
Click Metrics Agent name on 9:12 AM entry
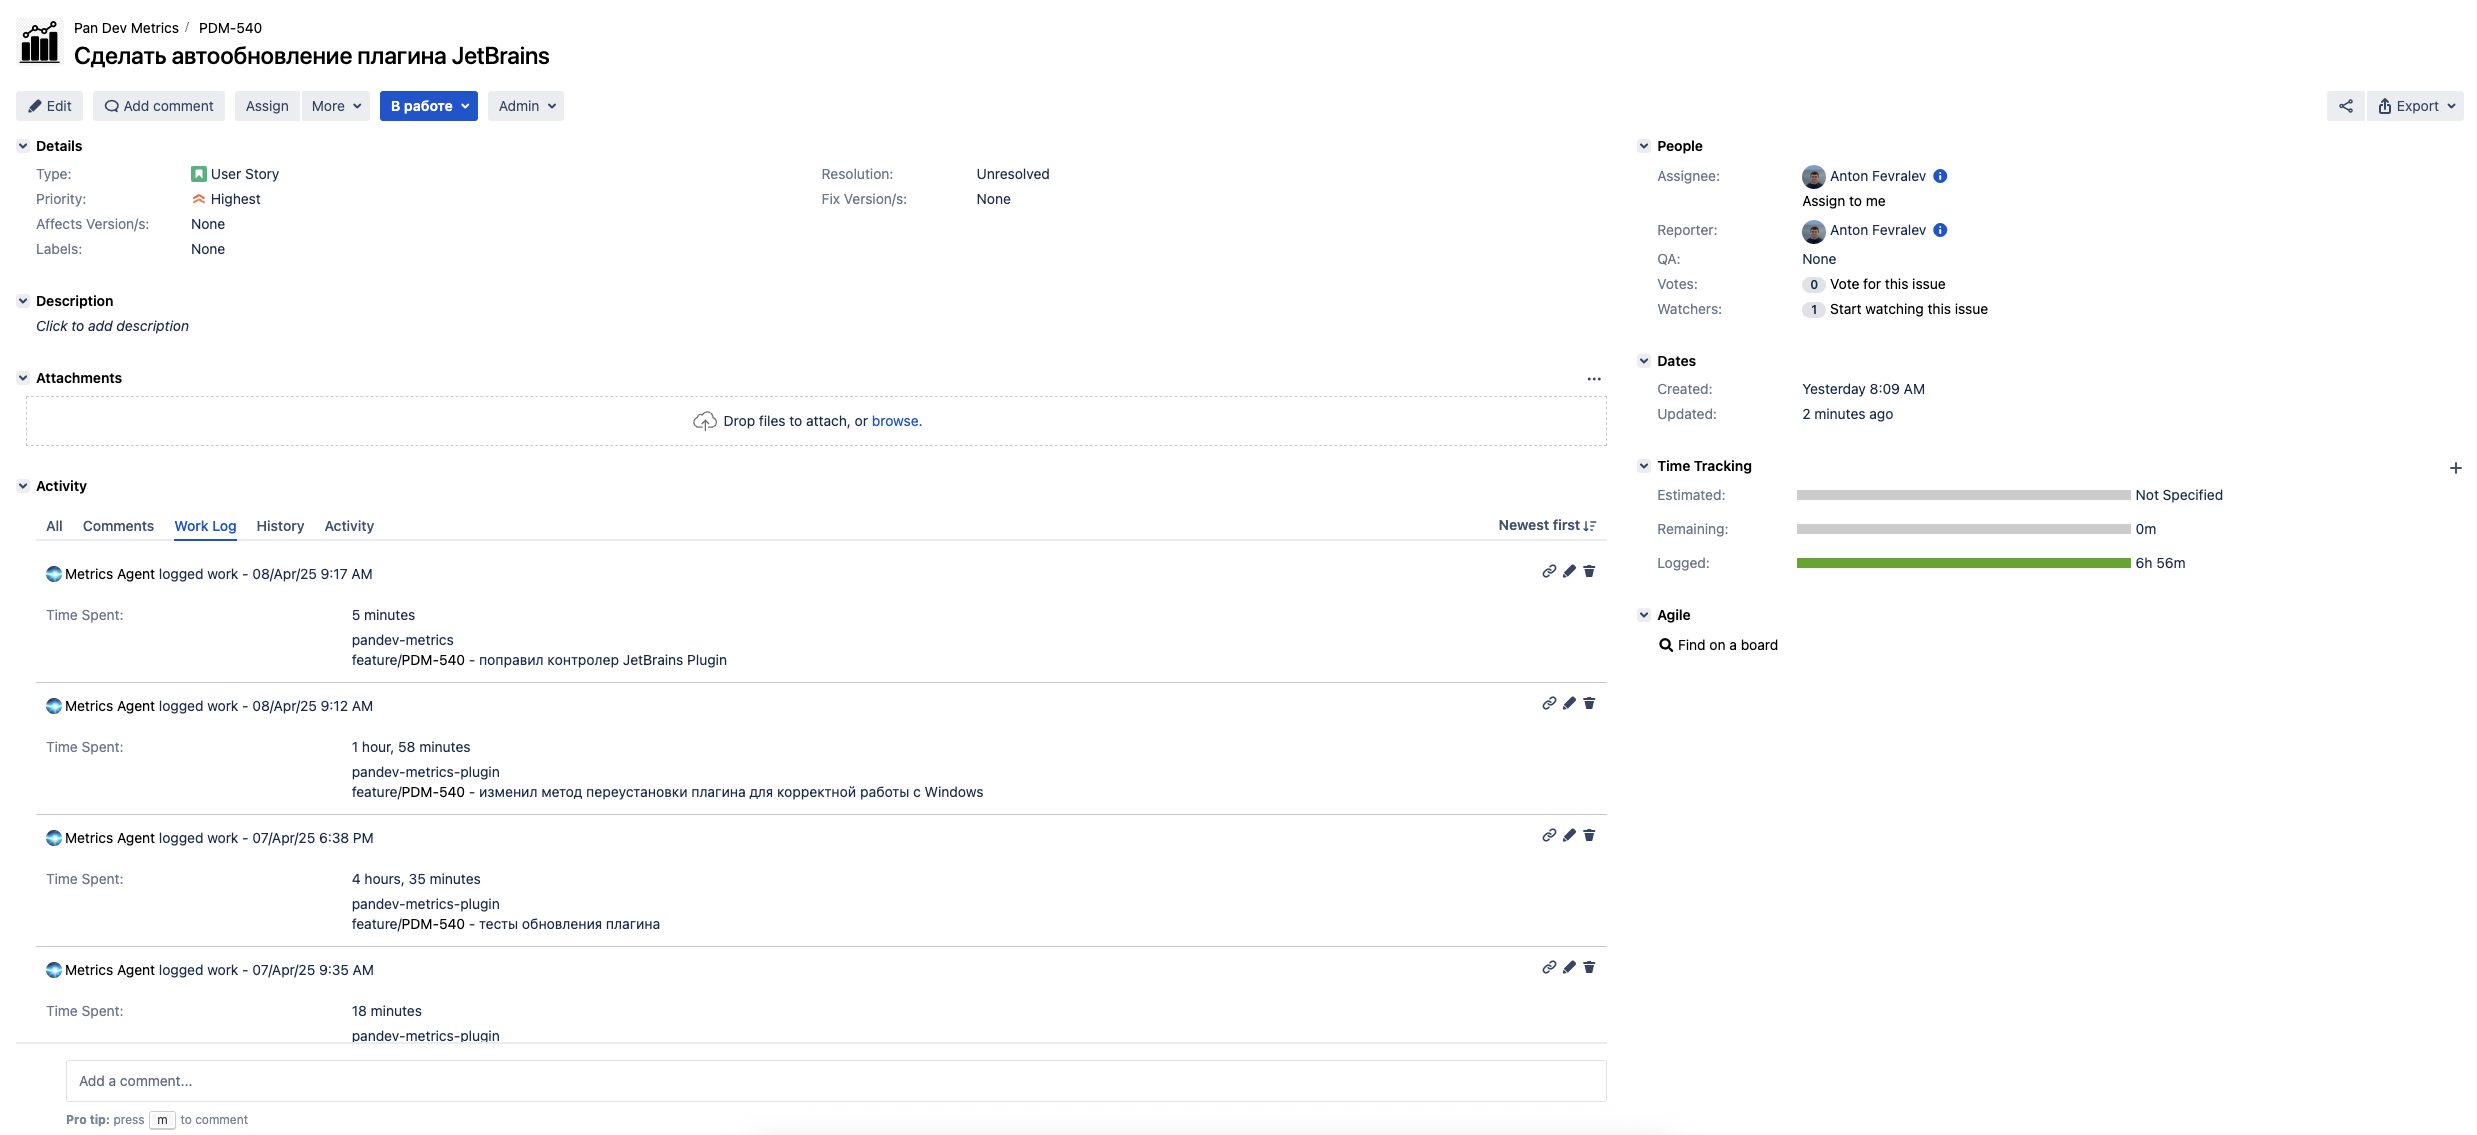coord(110,706)
